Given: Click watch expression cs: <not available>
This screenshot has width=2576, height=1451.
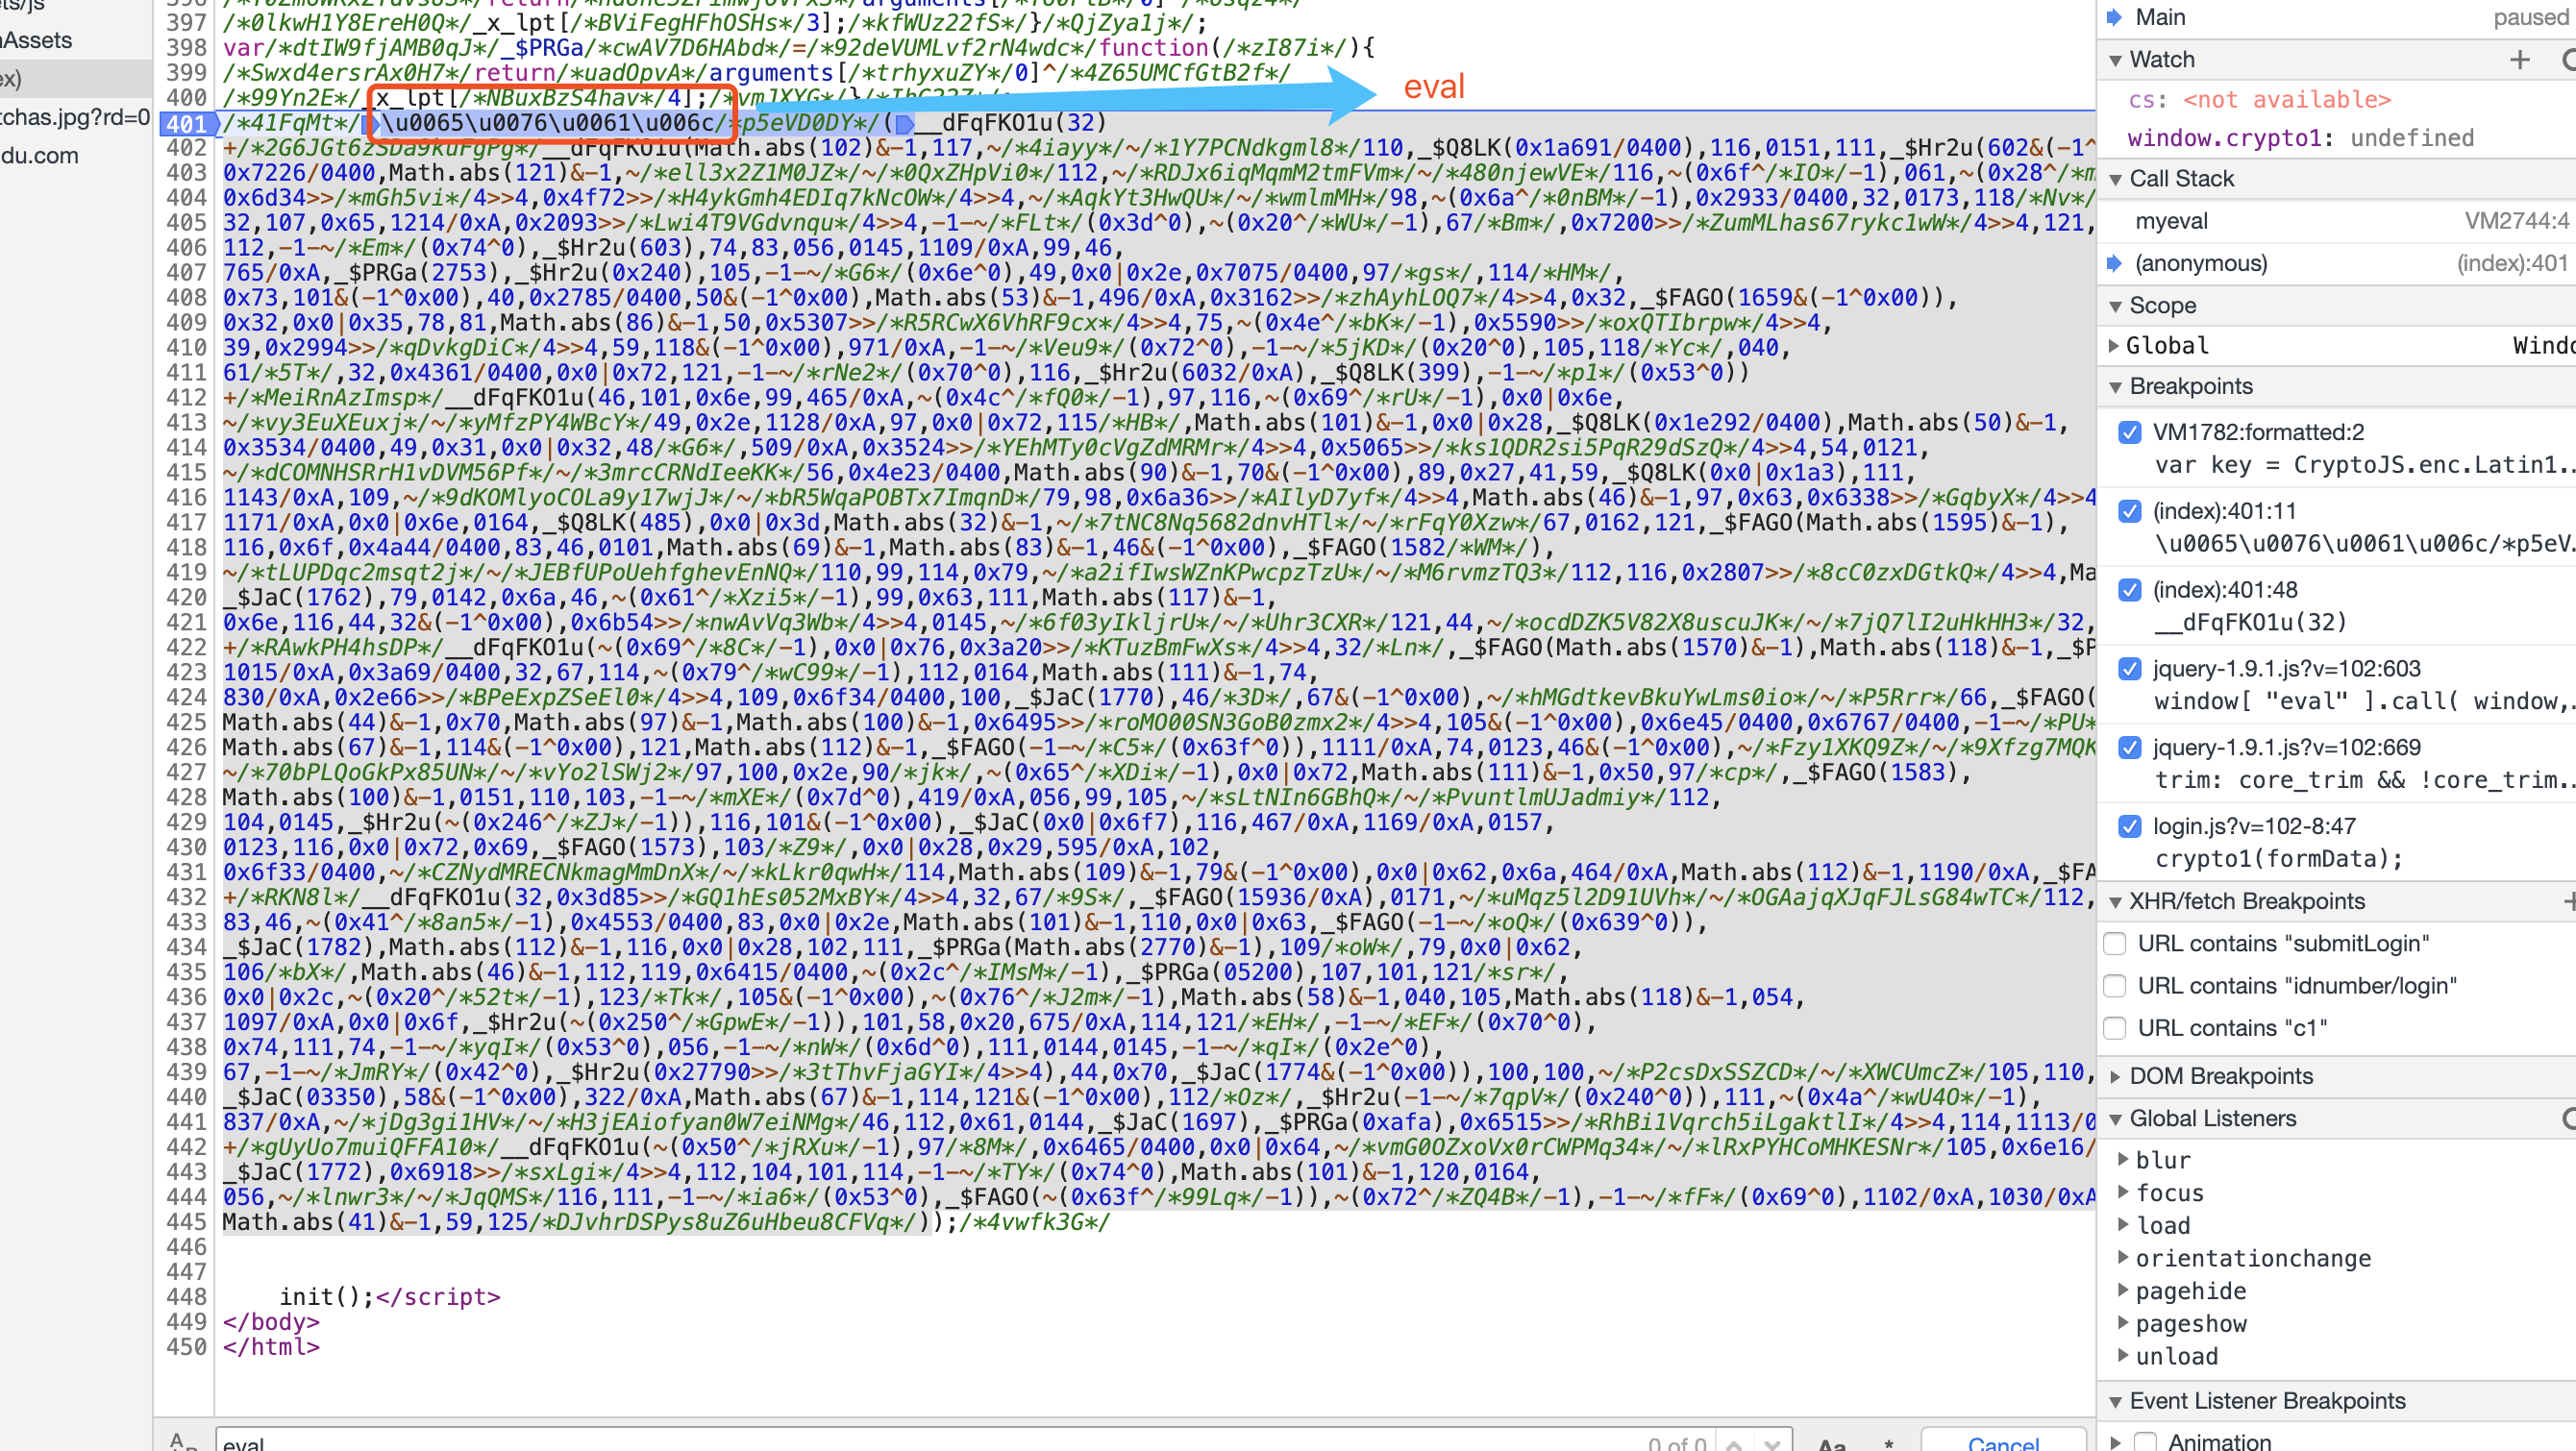Looking at the screenshot, I should click(x=2259, y=100).
